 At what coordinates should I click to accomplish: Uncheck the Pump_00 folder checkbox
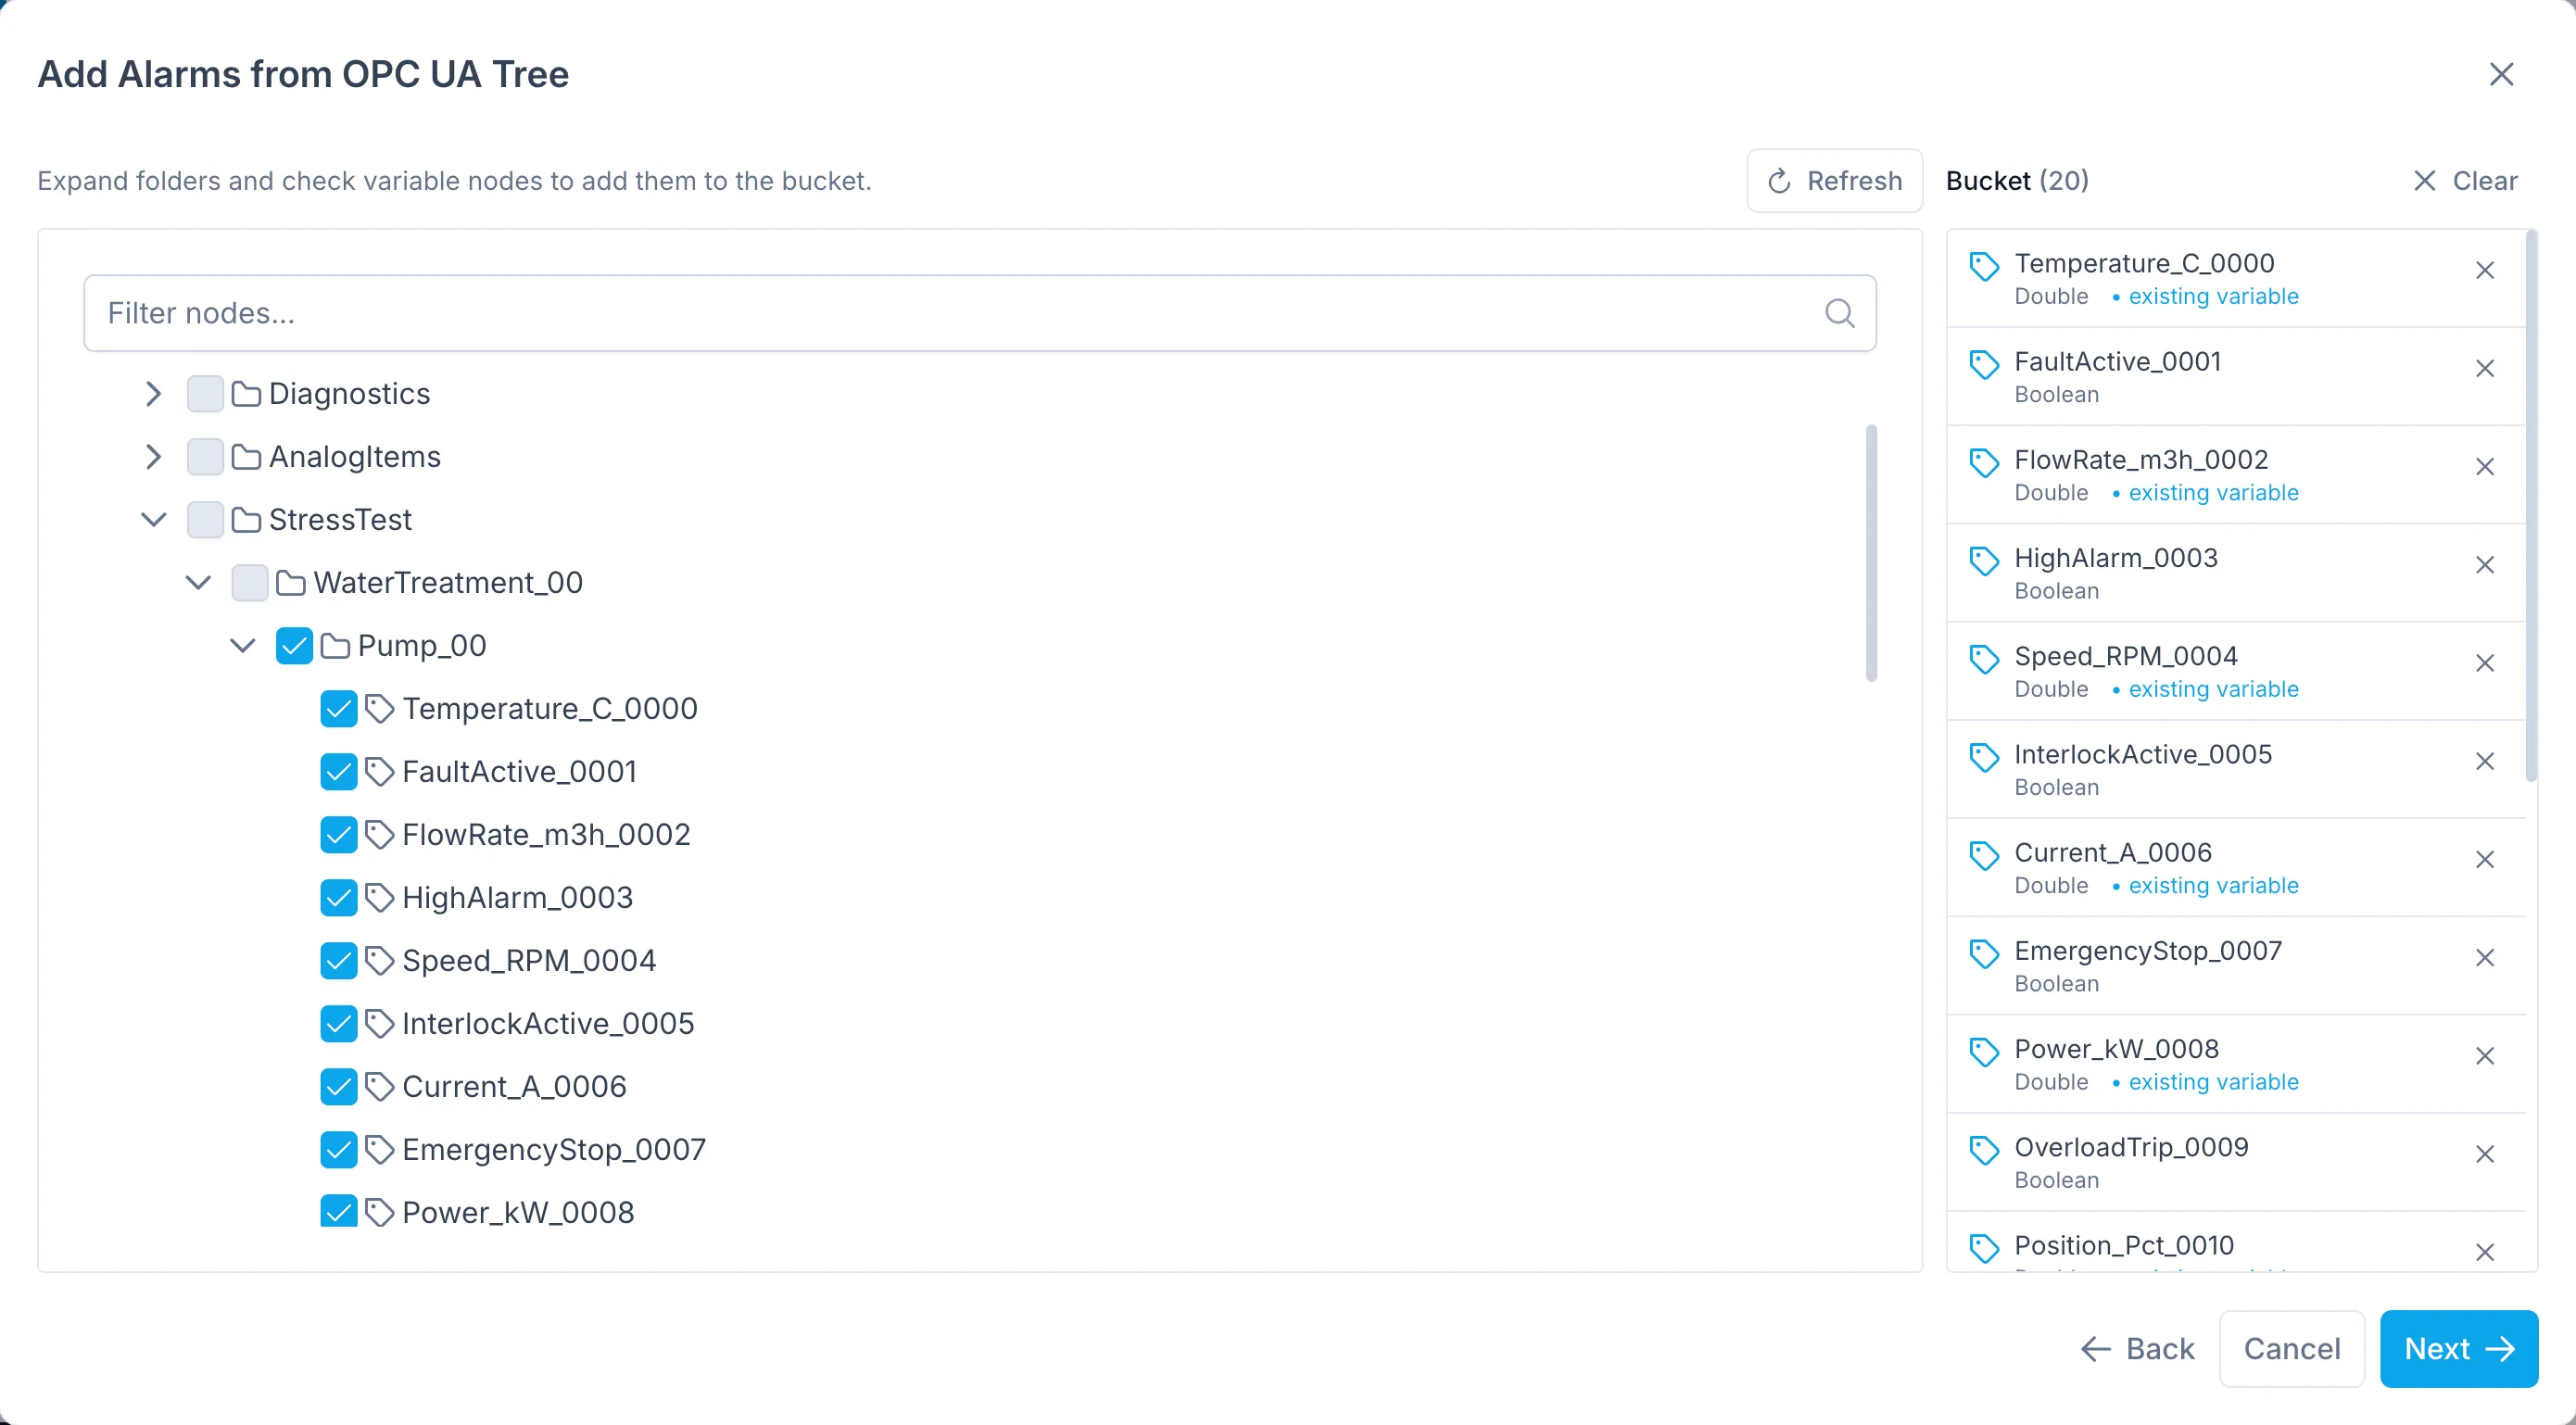294,646
